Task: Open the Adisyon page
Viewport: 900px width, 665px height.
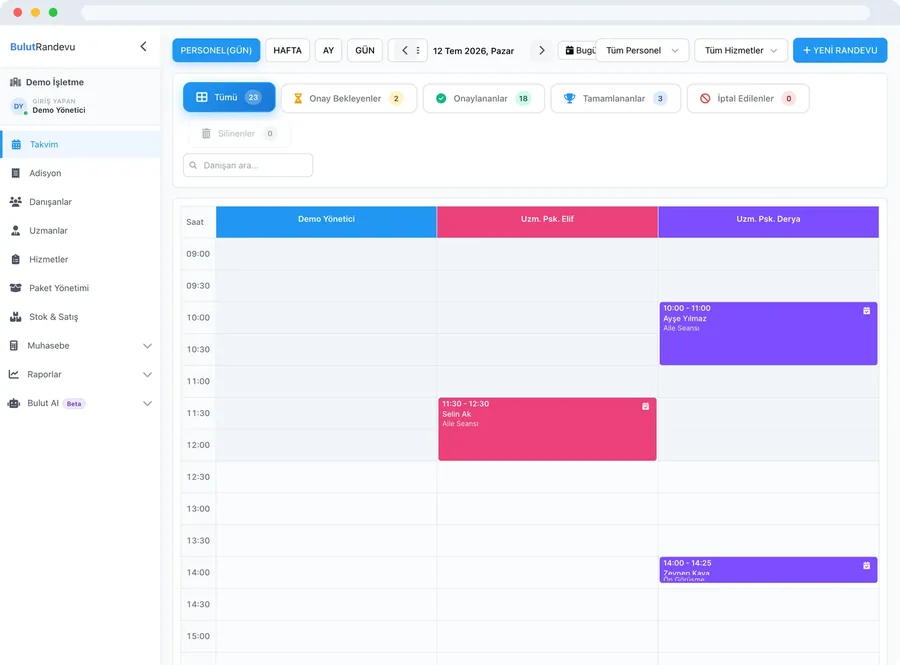Action: tap(80, 173)
